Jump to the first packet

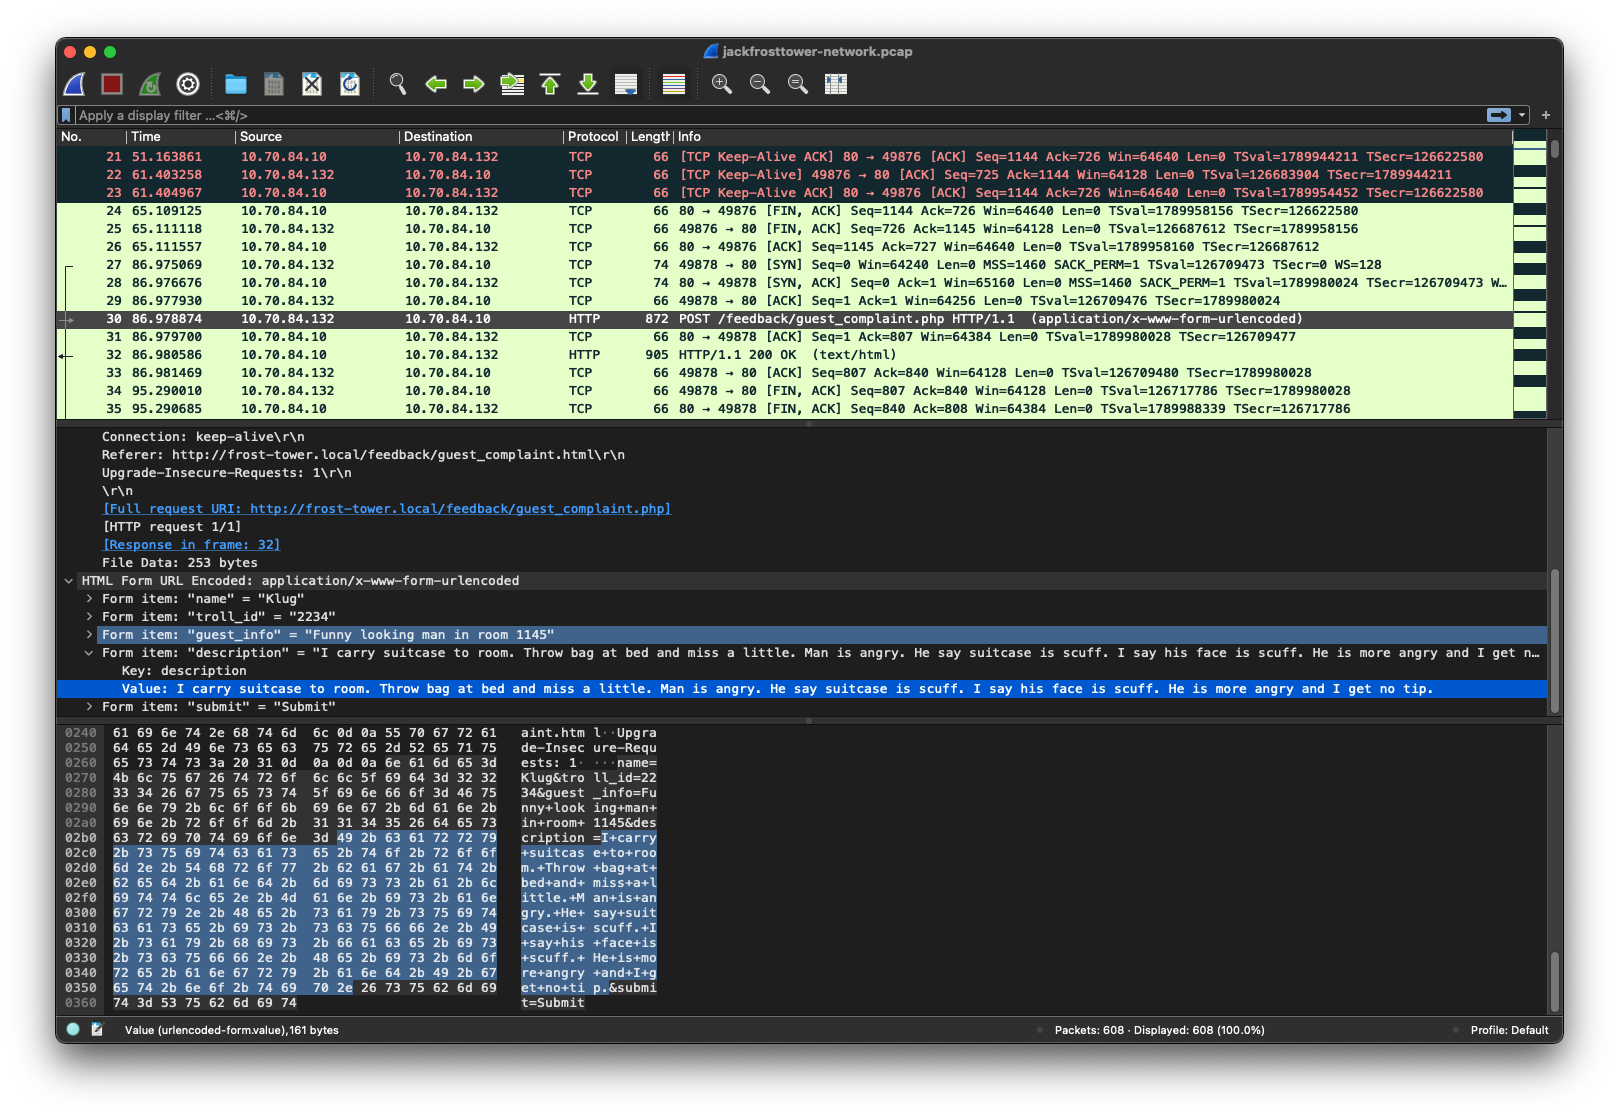tap(550, 84)
